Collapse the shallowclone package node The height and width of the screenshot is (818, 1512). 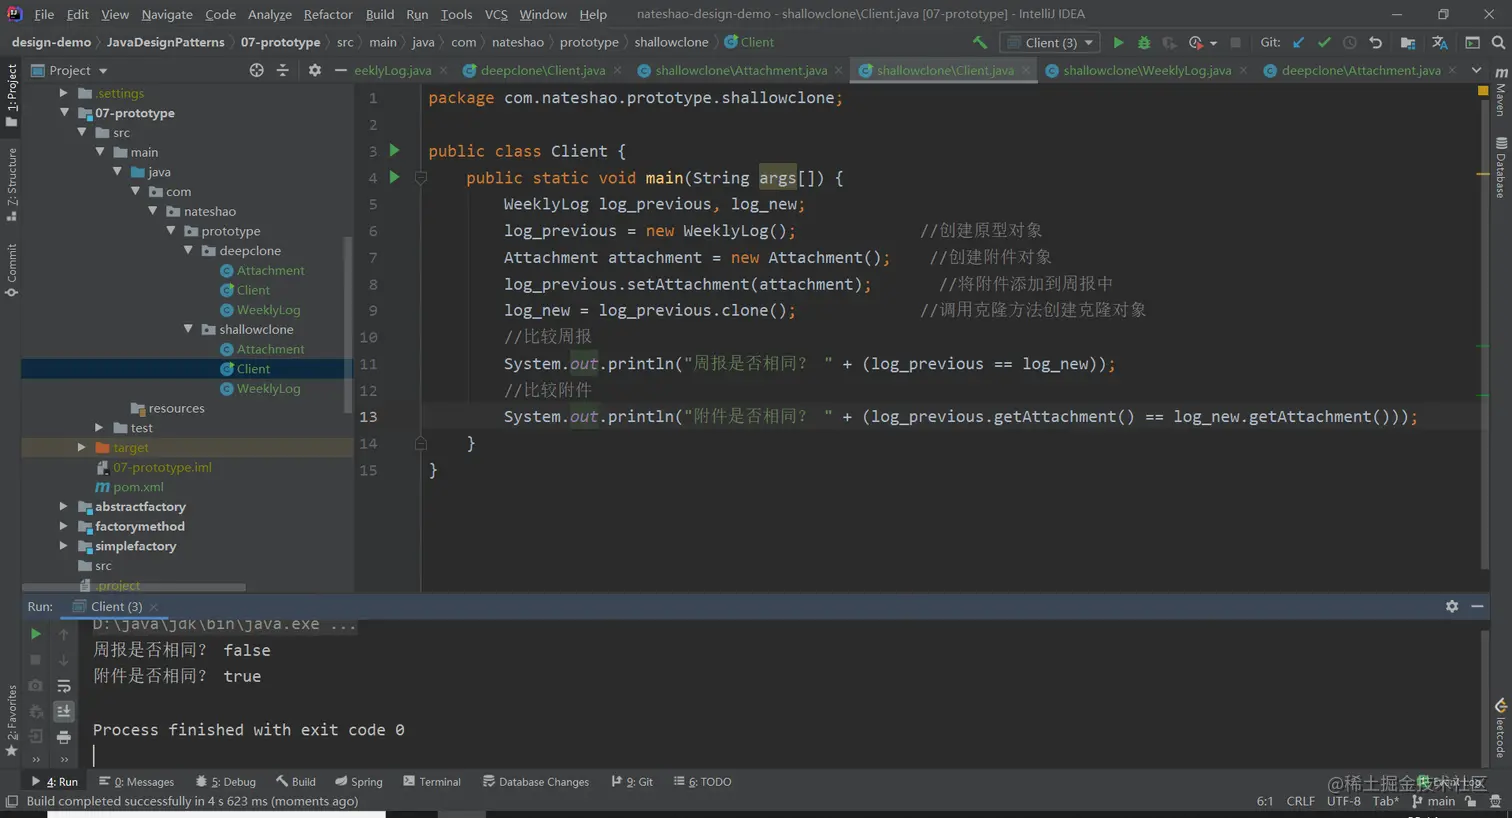coord(188,329)
